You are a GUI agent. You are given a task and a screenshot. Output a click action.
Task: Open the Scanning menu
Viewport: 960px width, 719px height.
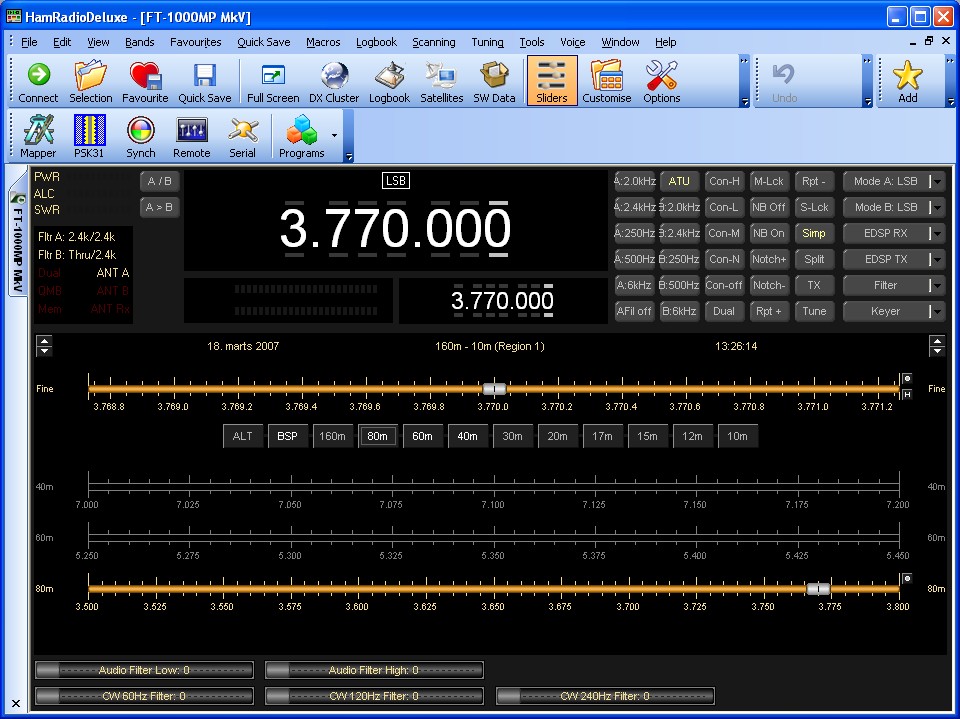pos(433,42)
